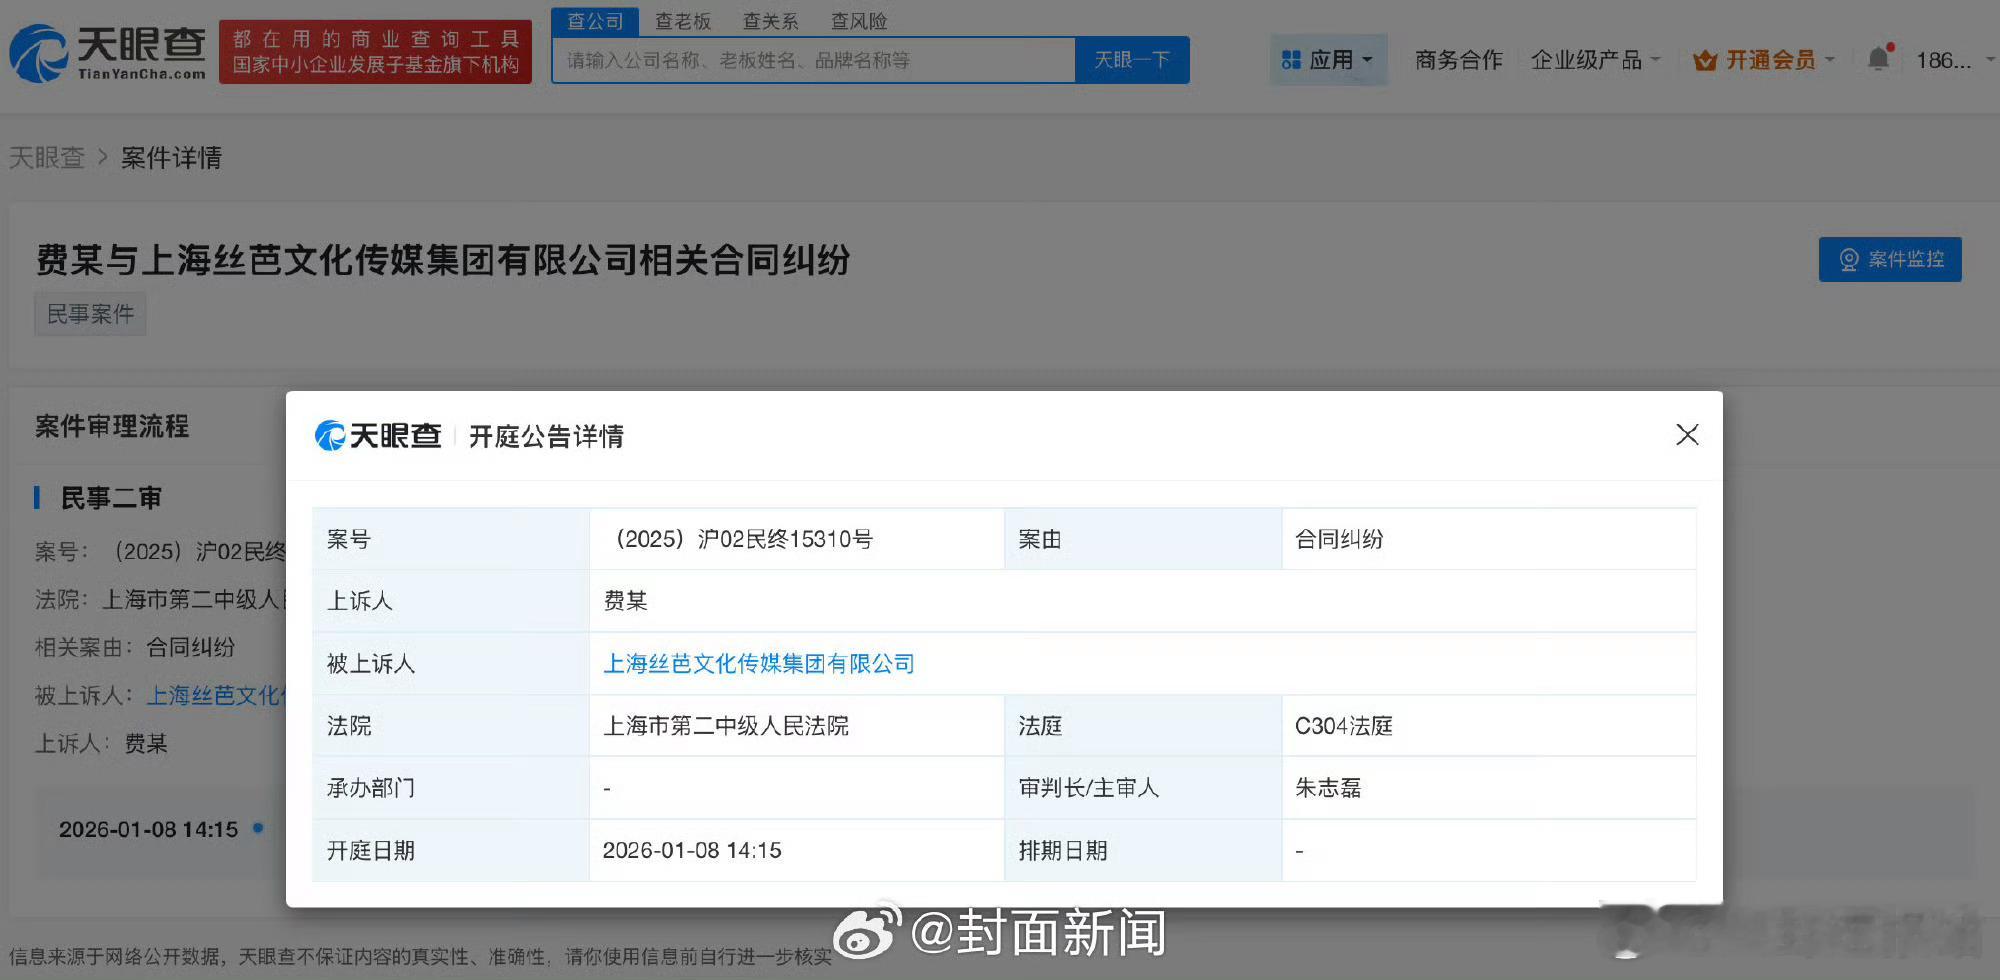The height and width of the screenshot is (980, 2000).
Task: Open the 应用 dropdown menu
Action: click(1327, 60)
